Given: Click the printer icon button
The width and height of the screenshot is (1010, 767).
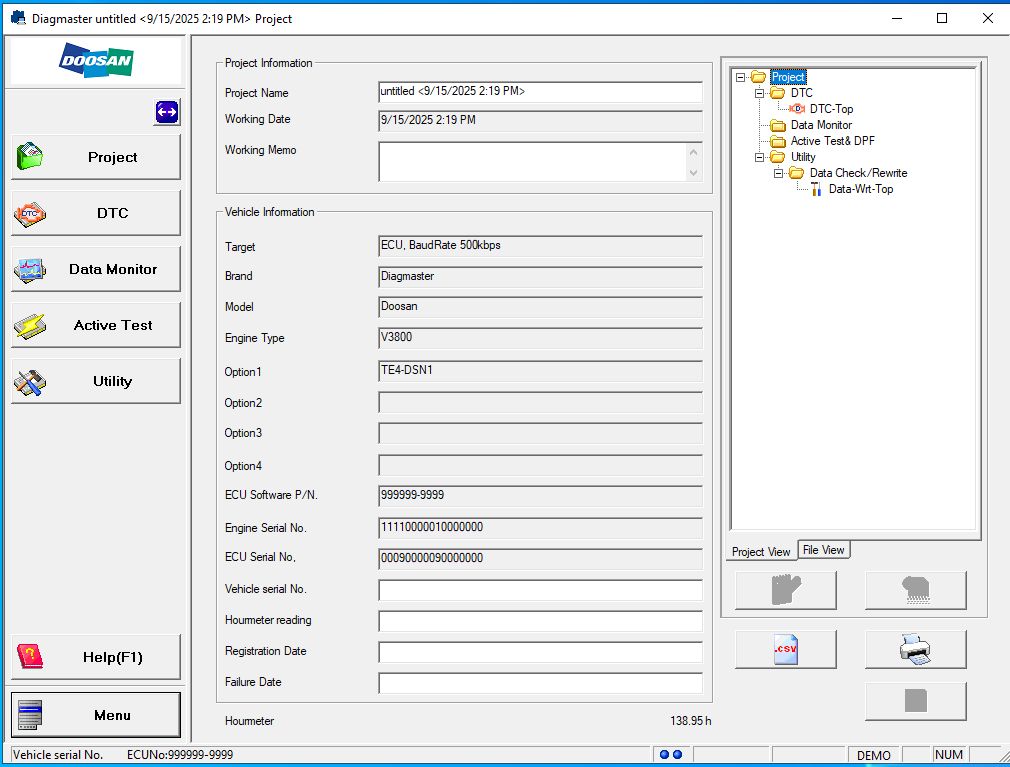Looking at the screenshot, I should coord(915,649).
